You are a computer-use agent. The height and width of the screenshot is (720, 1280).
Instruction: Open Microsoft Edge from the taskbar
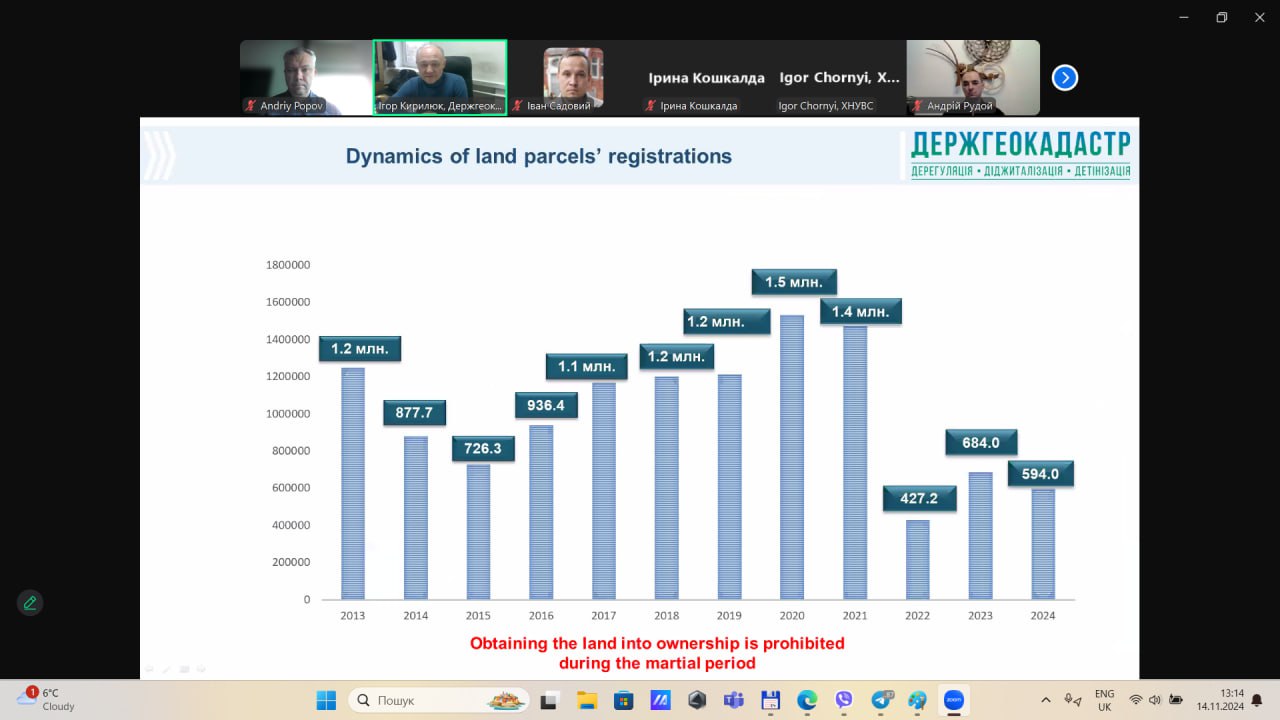click(807, 700)
